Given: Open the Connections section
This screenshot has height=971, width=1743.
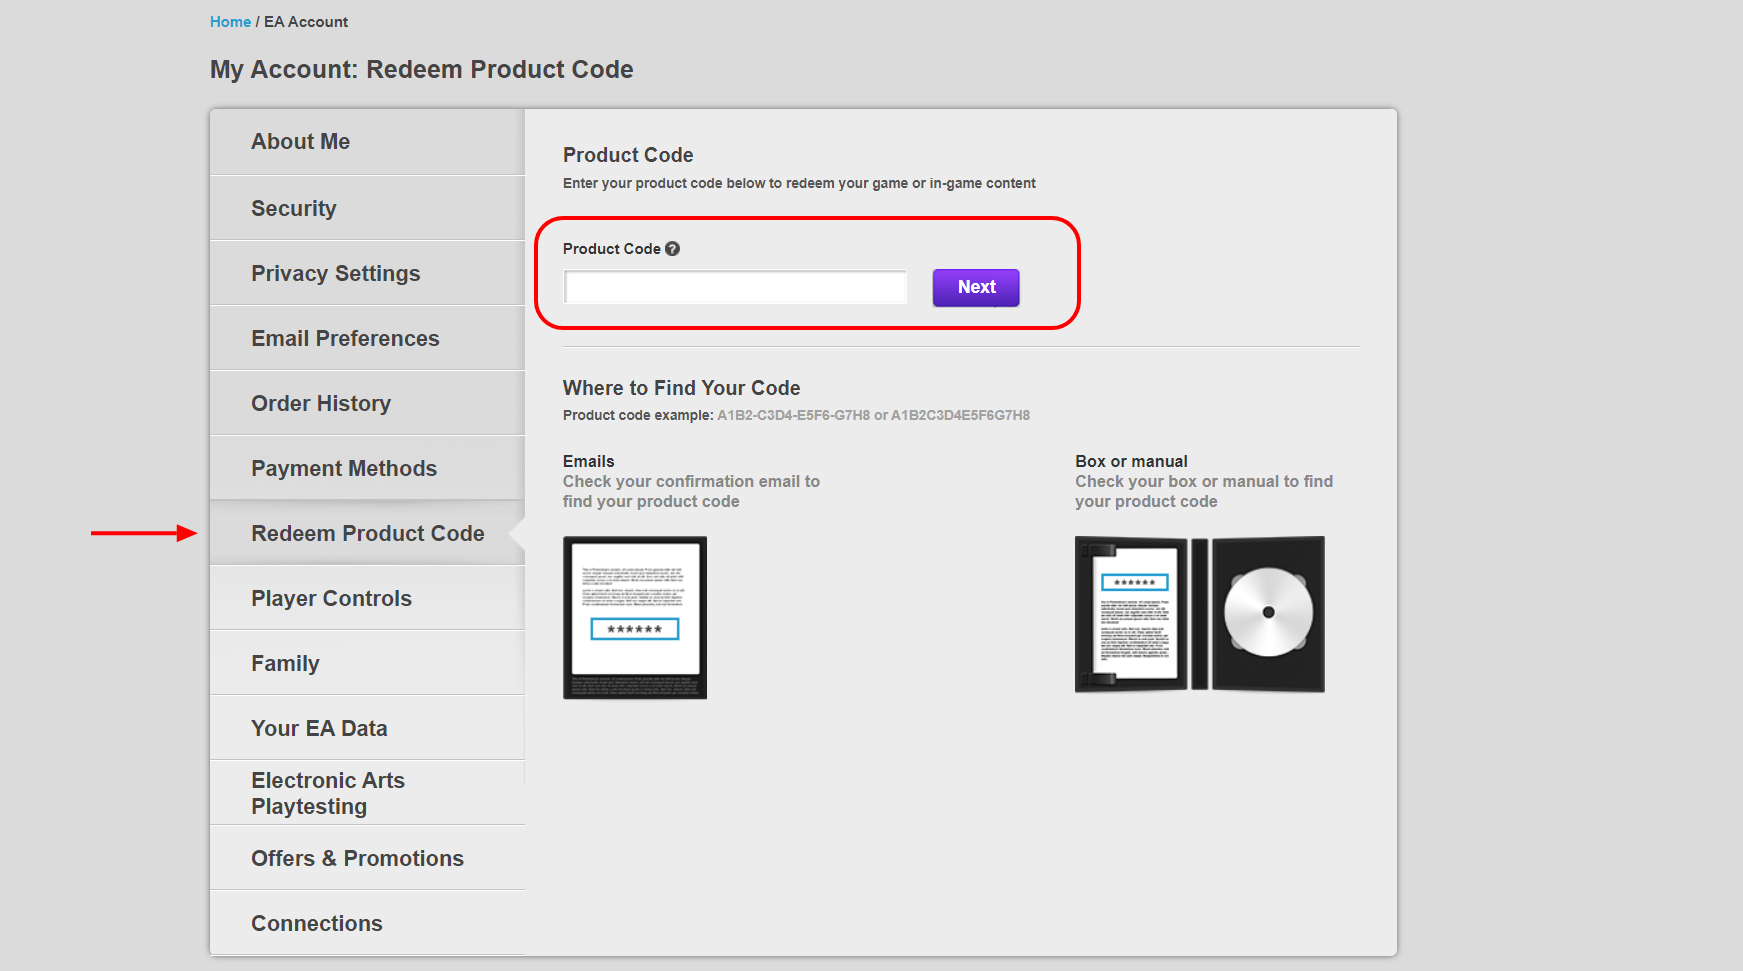Looking at the screenshot, I should tap(367, 923).
